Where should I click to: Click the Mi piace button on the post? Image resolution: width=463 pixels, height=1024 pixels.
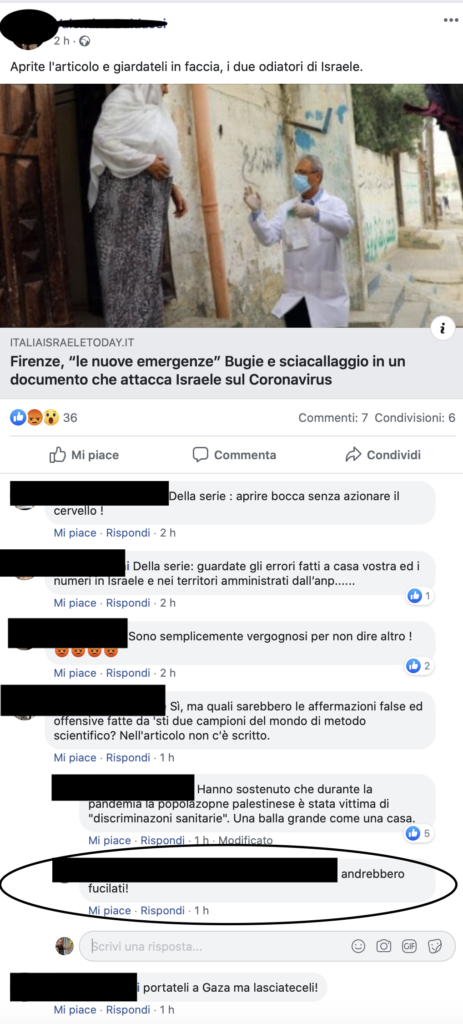click(x=84, y=455)
